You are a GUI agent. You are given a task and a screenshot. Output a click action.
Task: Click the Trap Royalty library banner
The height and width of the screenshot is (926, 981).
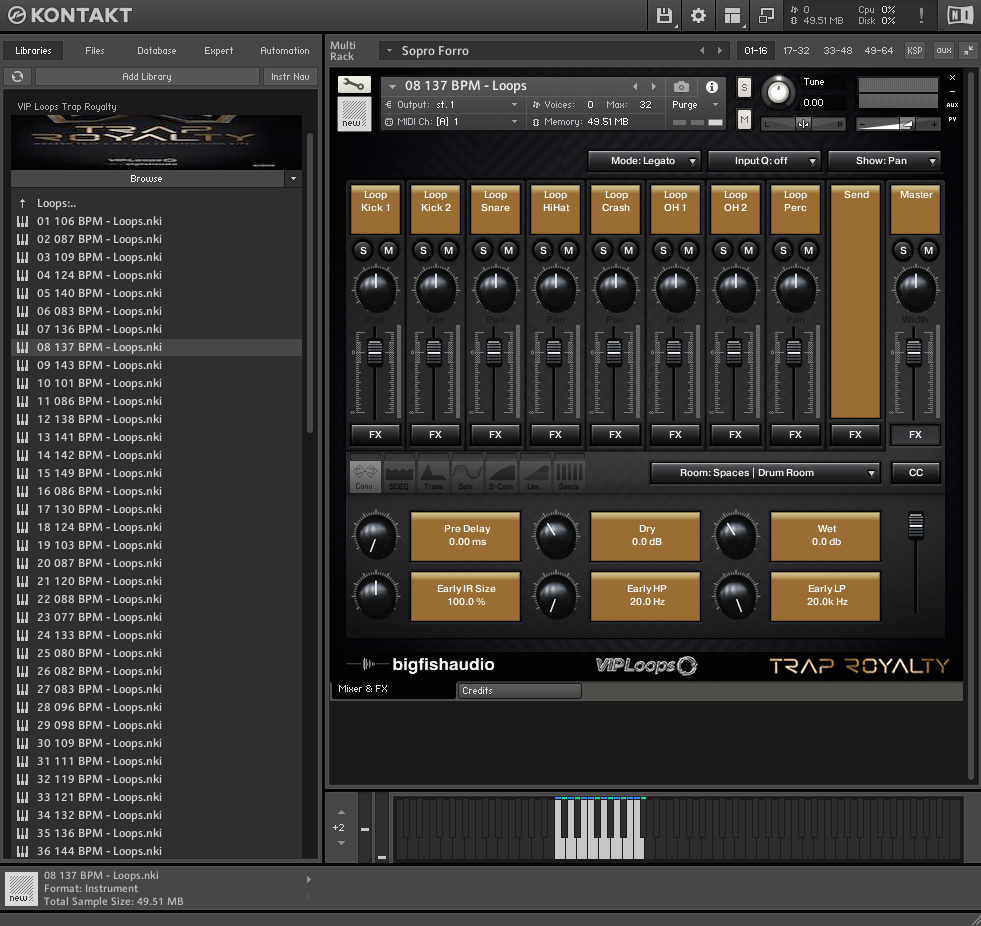156,141
